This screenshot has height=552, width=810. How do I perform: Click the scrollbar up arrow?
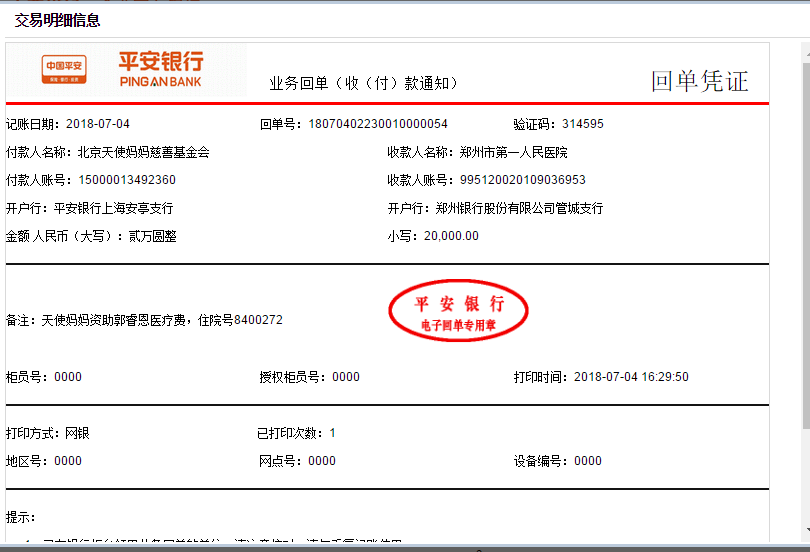pyautogui.click(x=806, y=52)
